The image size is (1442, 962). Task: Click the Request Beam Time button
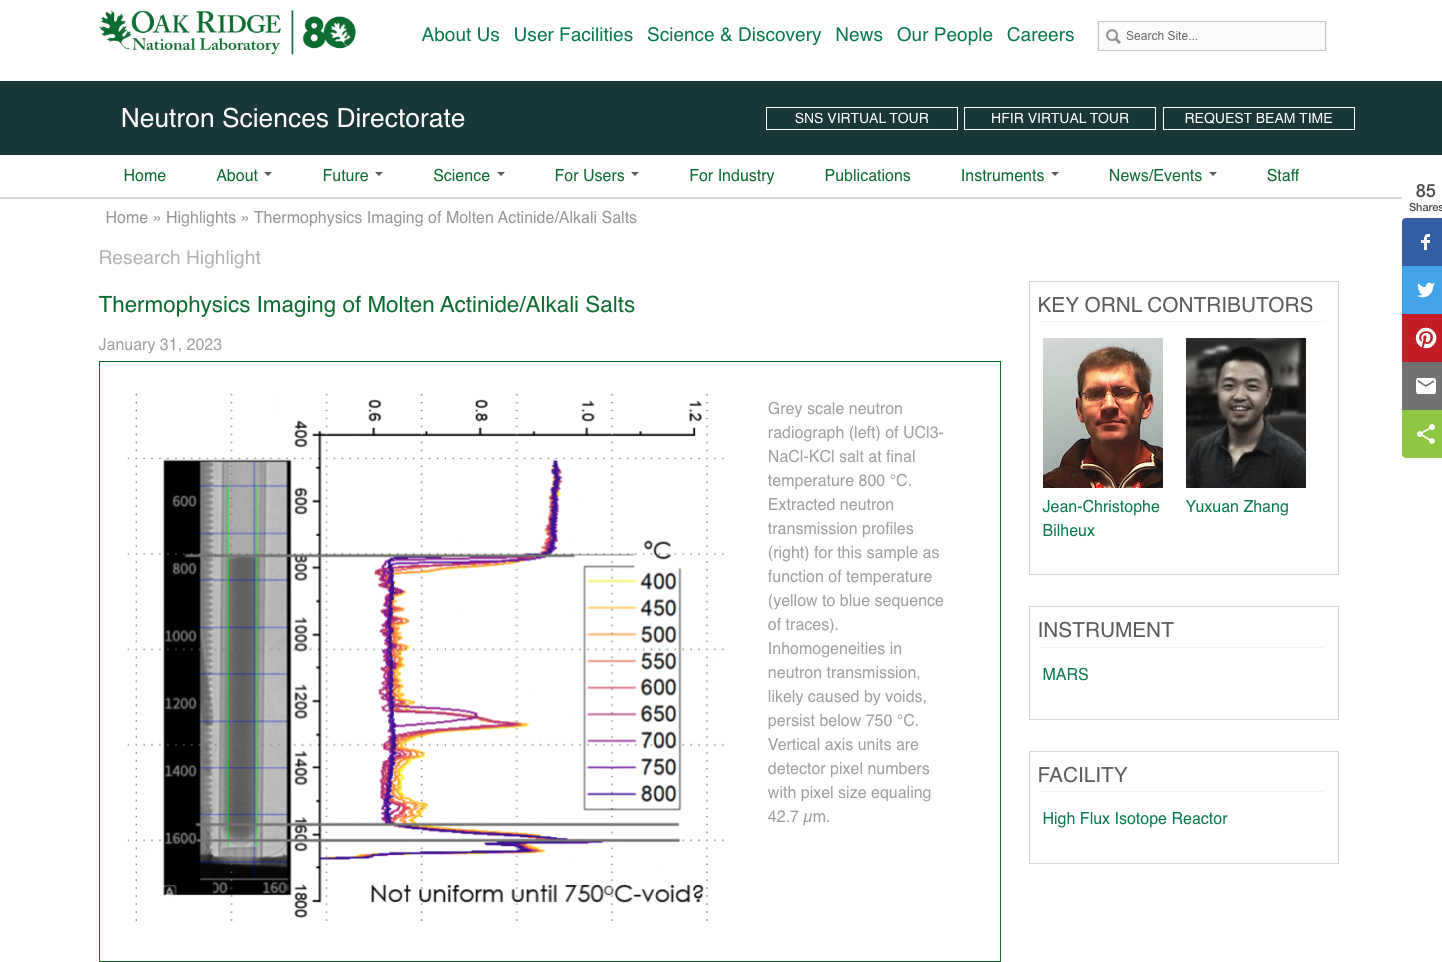click(x=1258, y=118)
